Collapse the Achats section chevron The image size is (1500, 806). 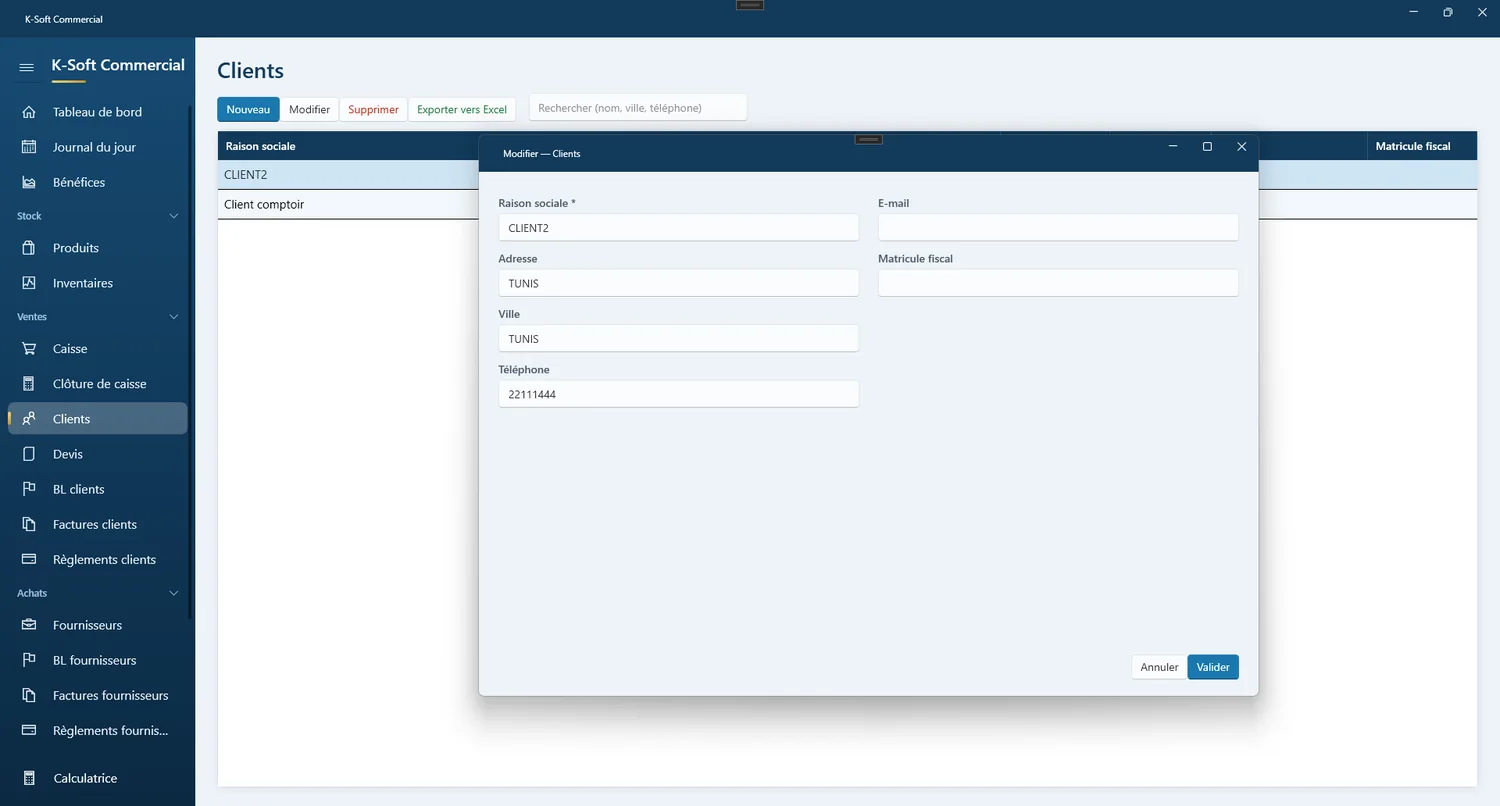[173, 593]
